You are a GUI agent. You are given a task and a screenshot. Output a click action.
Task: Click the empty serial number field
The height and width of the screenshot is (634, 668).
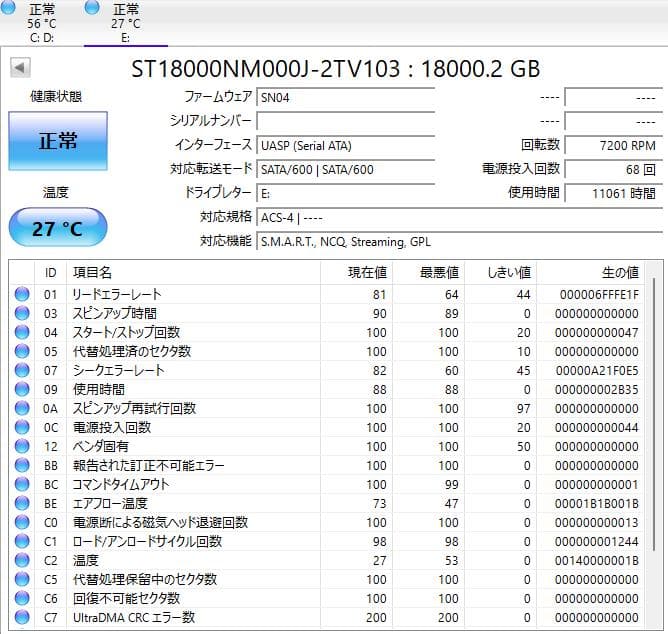346,121
